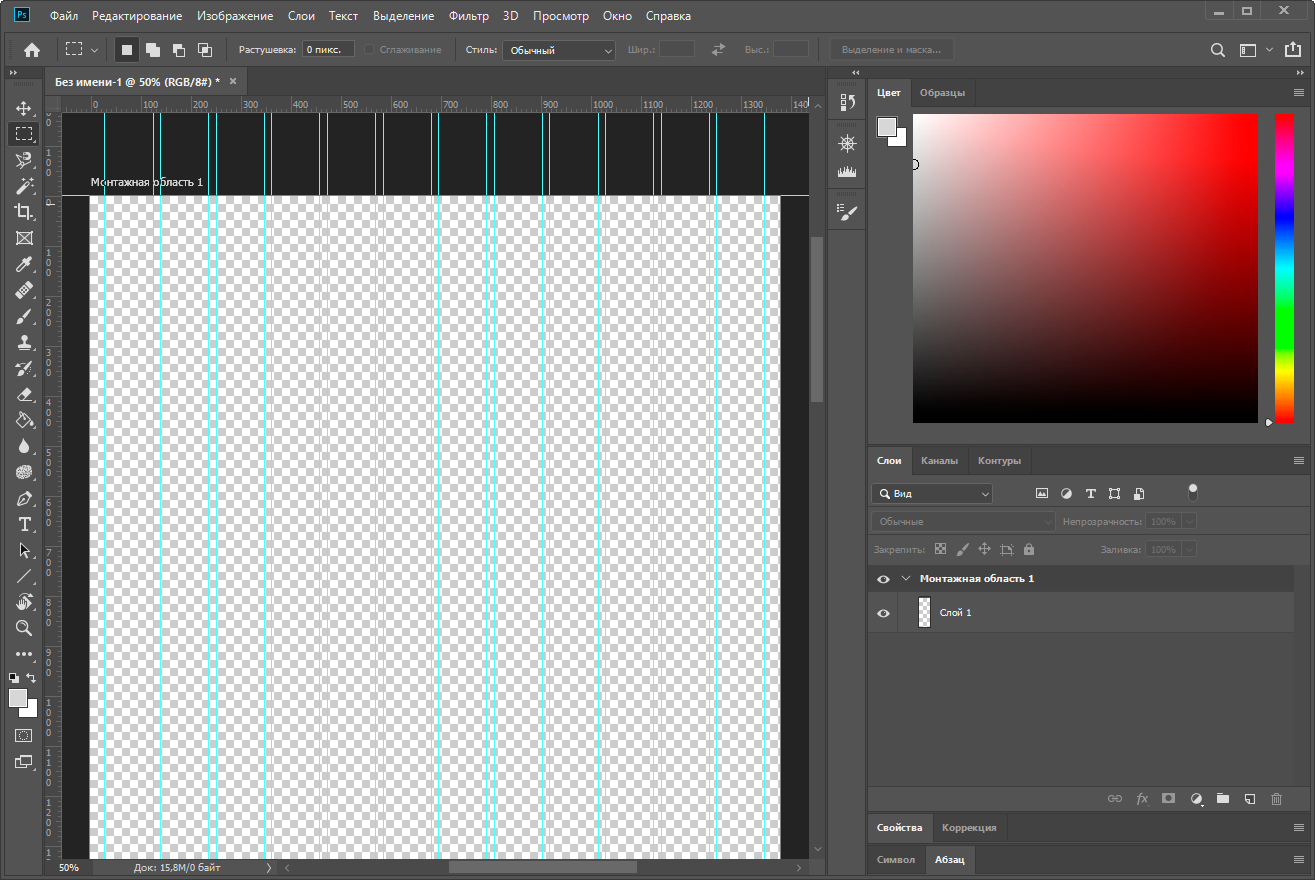The height and width of the screenshot is (880, 1315).
Task: Reset default foreground and background colors
Action: 14,677
